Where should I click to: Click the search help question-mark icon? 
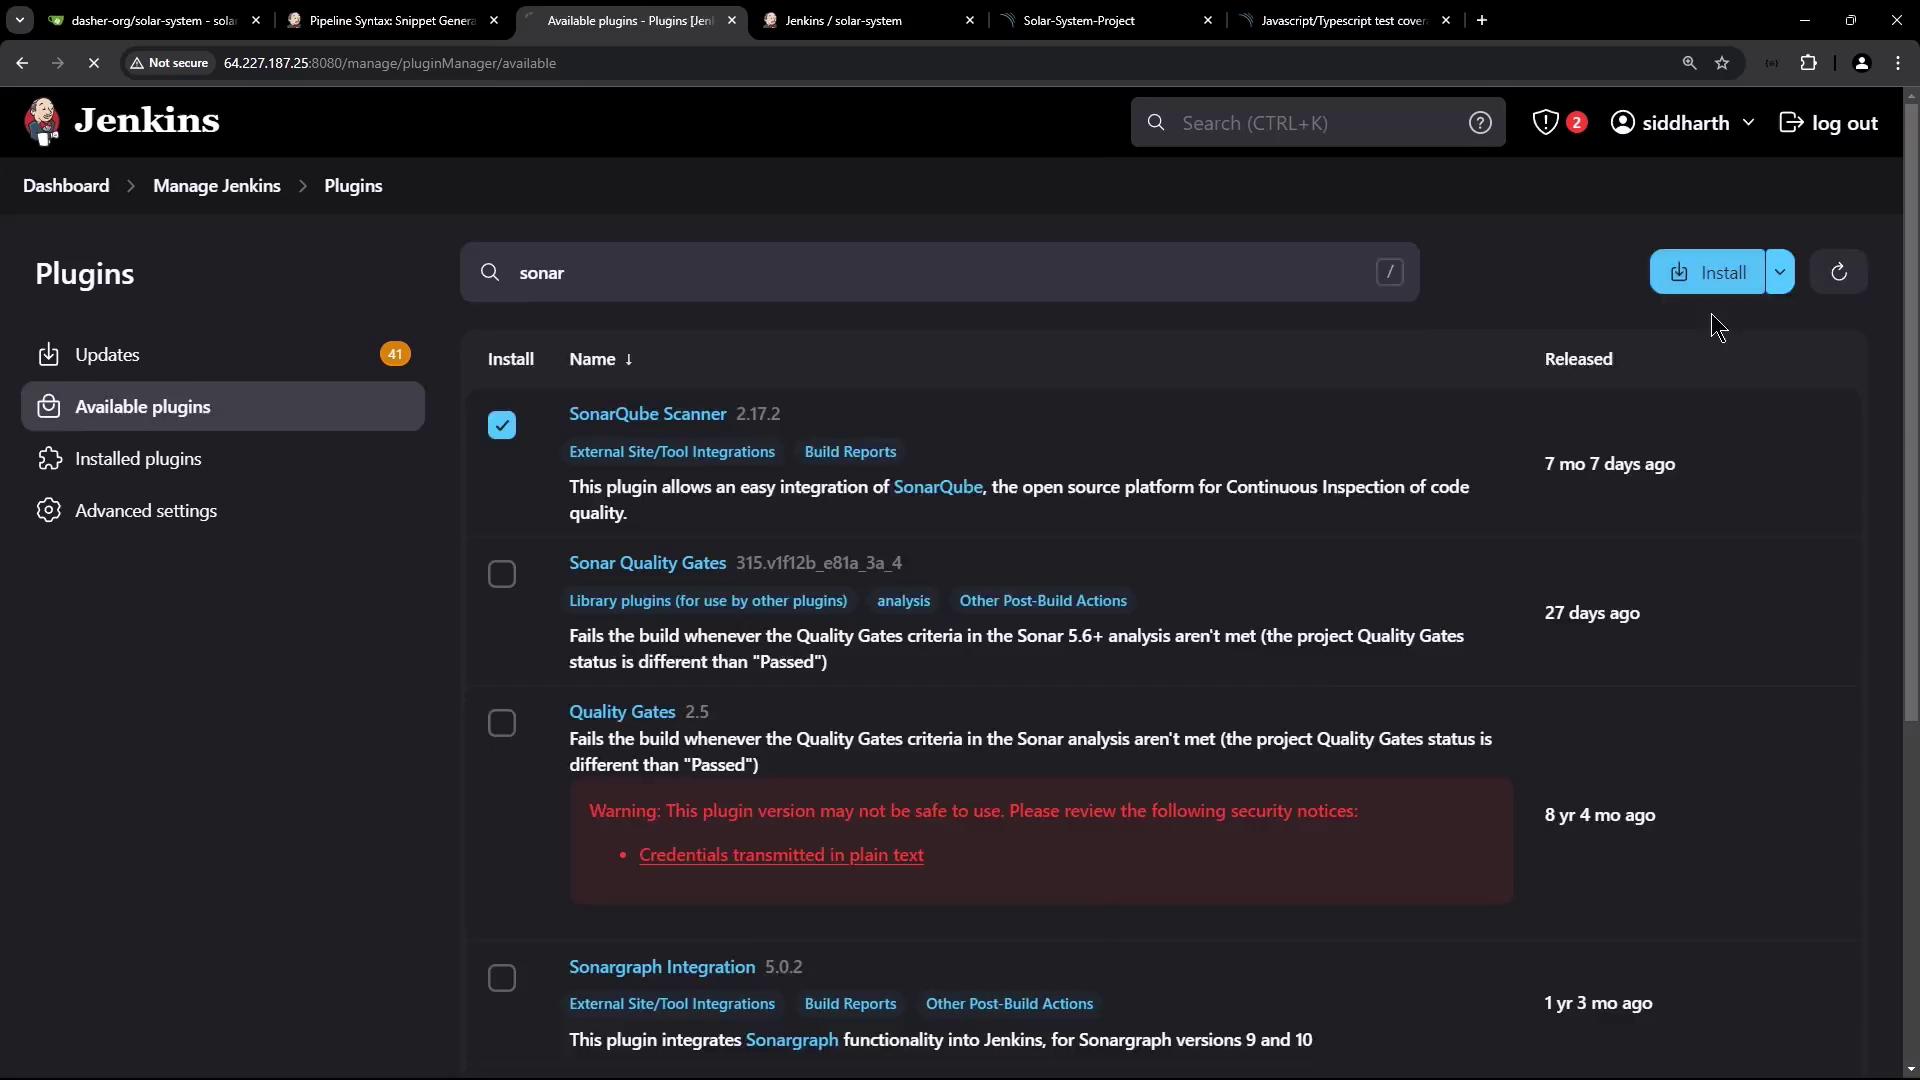click(1480, 122)
